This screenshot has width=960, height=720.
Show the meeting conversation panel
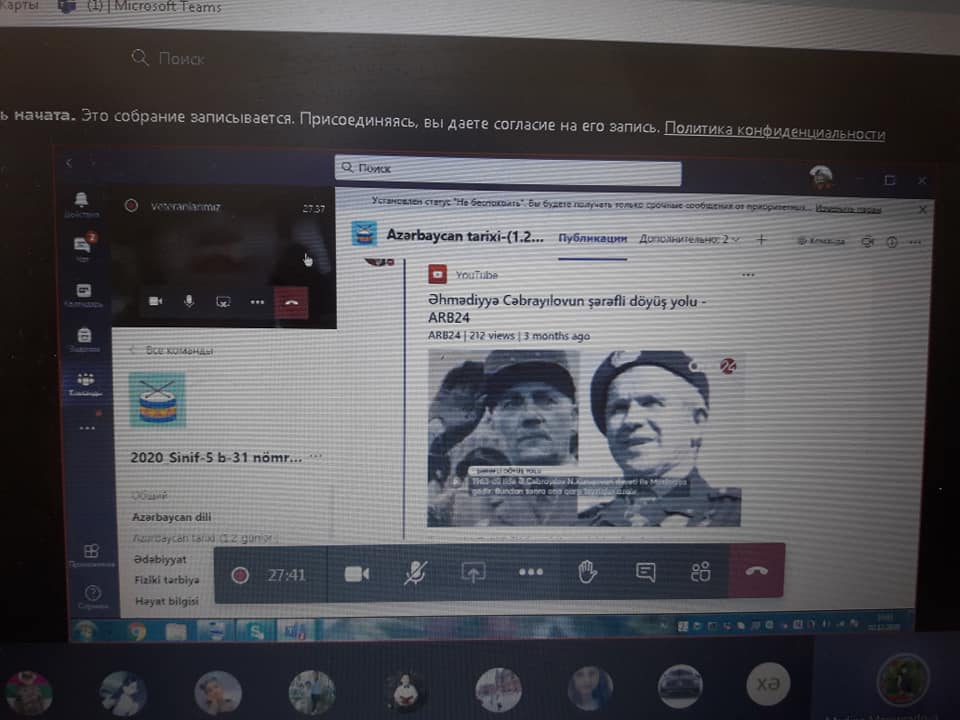click(645, 572)
